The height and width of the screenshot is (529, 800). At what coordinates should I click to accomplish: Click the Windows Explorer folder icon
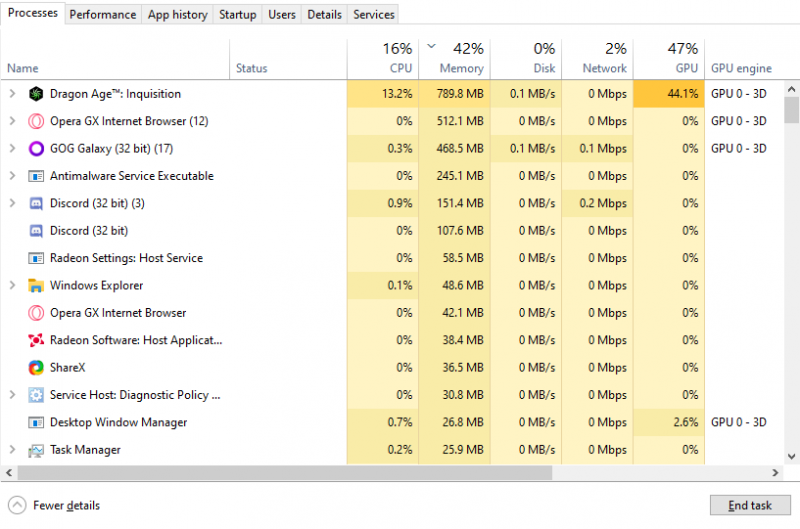36,286
